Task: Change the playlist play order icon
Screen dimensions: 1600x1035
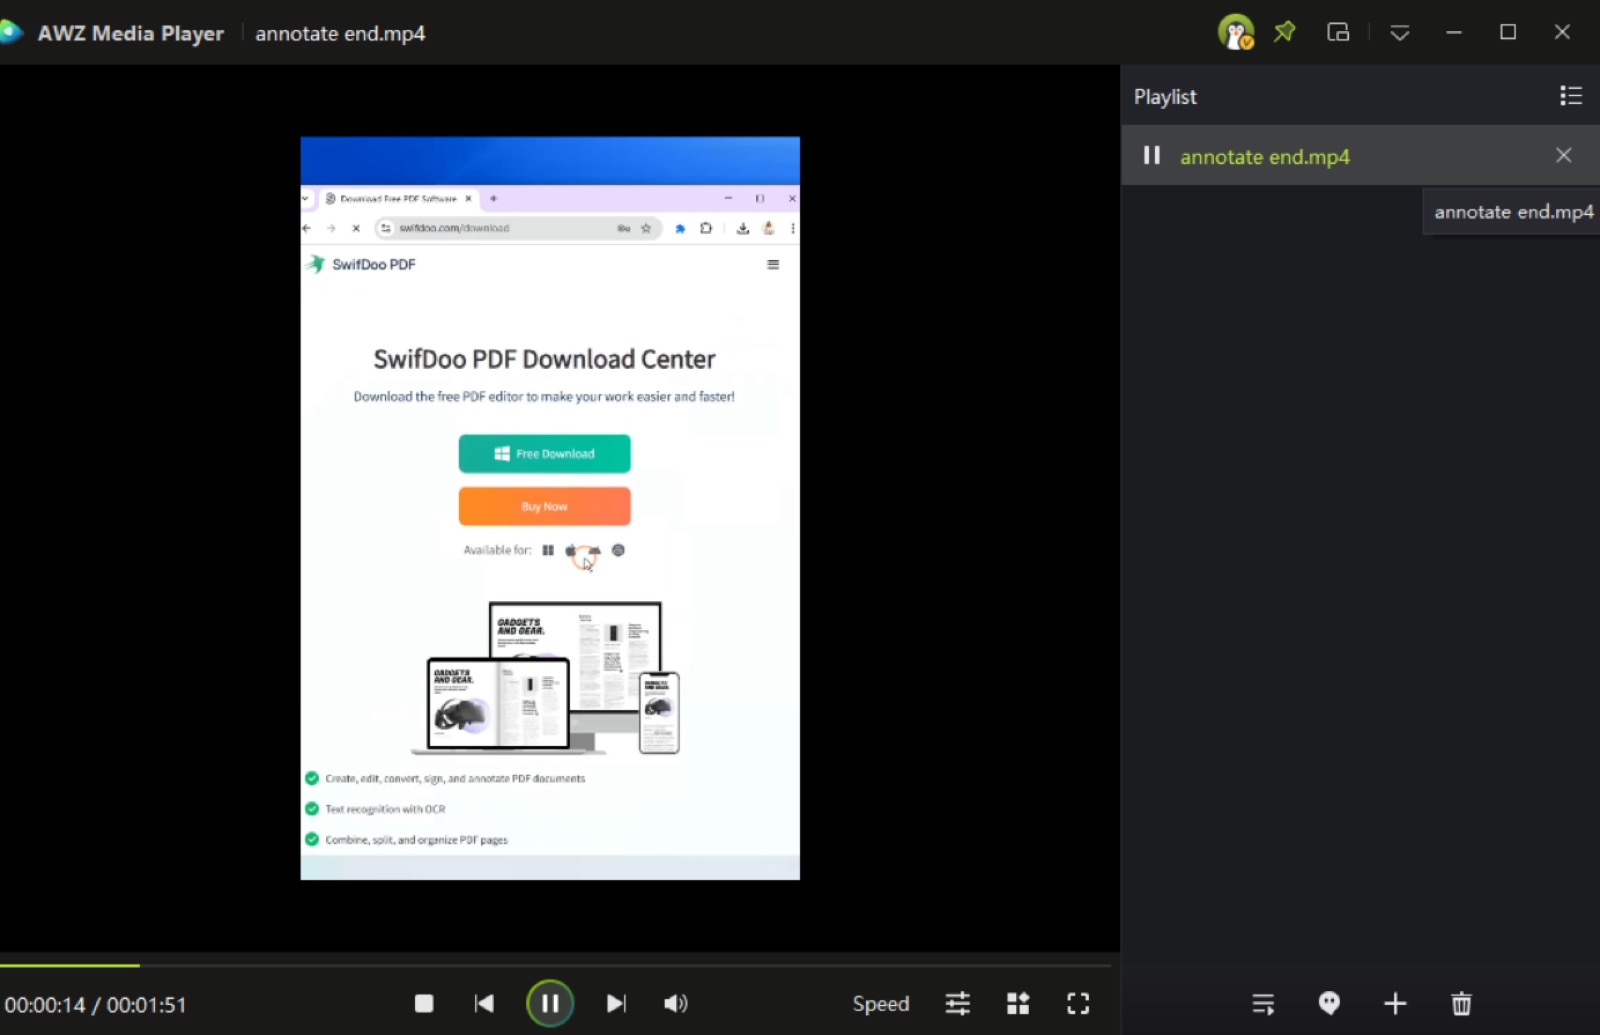Action: (x=1263, y=1003)
